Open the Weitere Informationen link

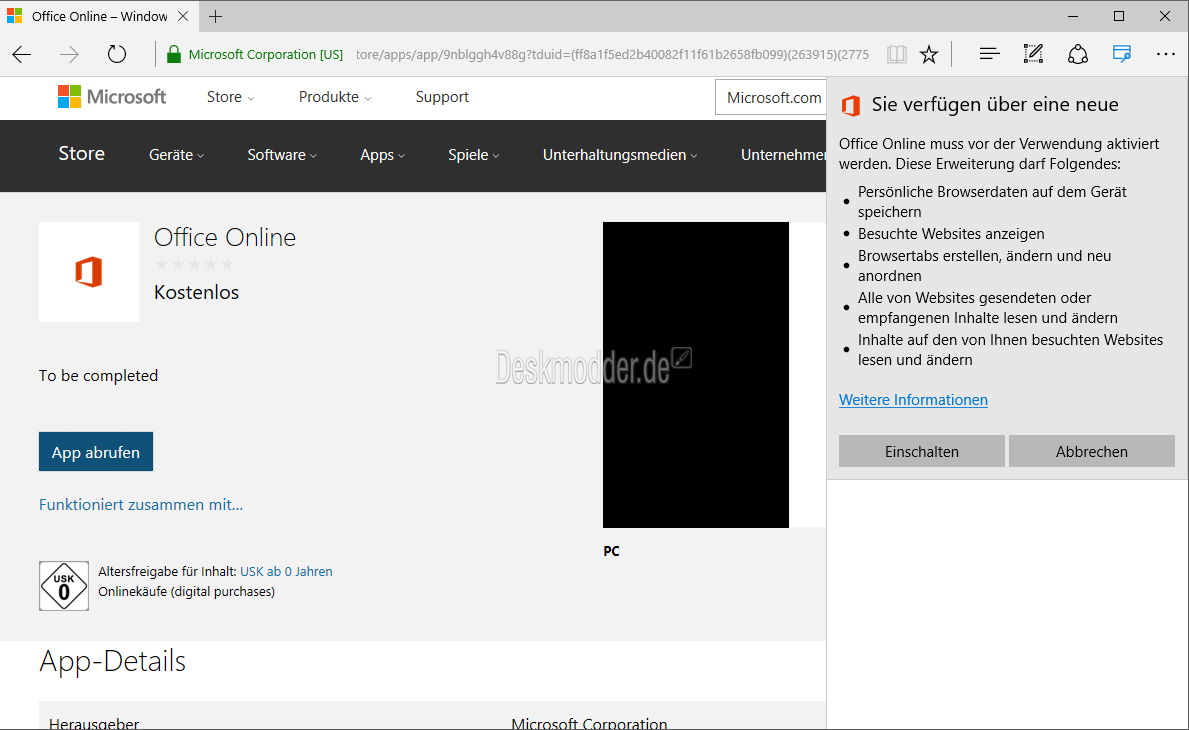(913, 399)
